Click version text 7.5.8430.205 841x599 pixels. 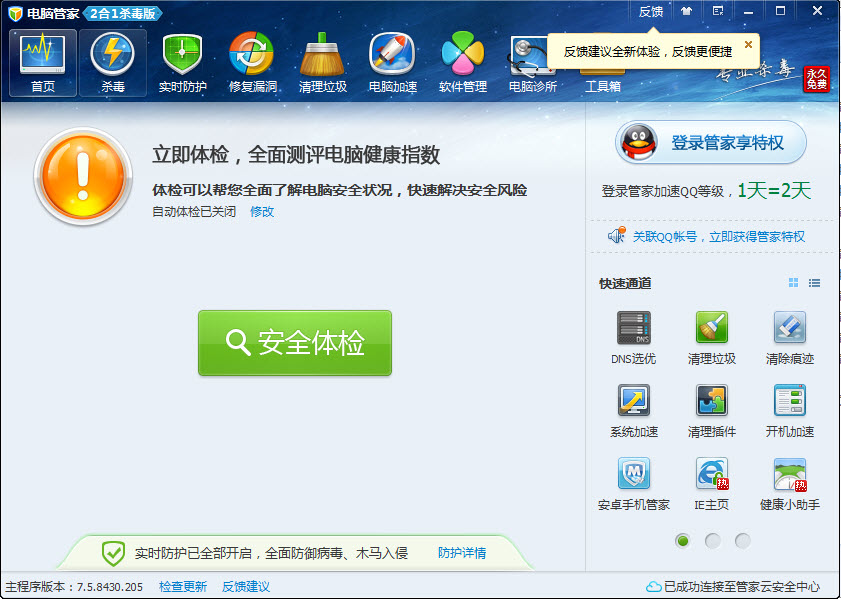point(109,587)
